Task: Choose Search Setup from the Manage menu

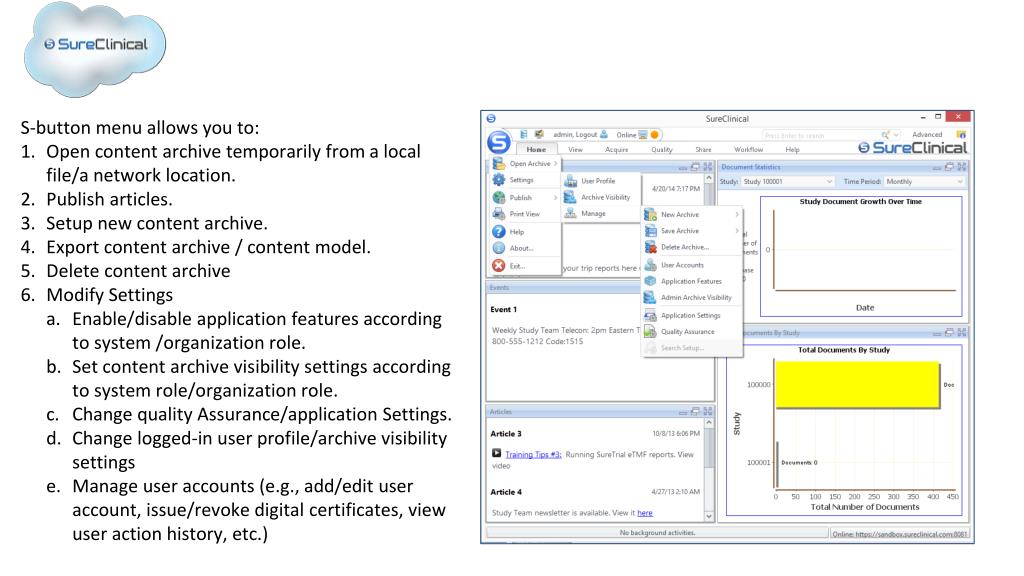Action: pos(692,348)
